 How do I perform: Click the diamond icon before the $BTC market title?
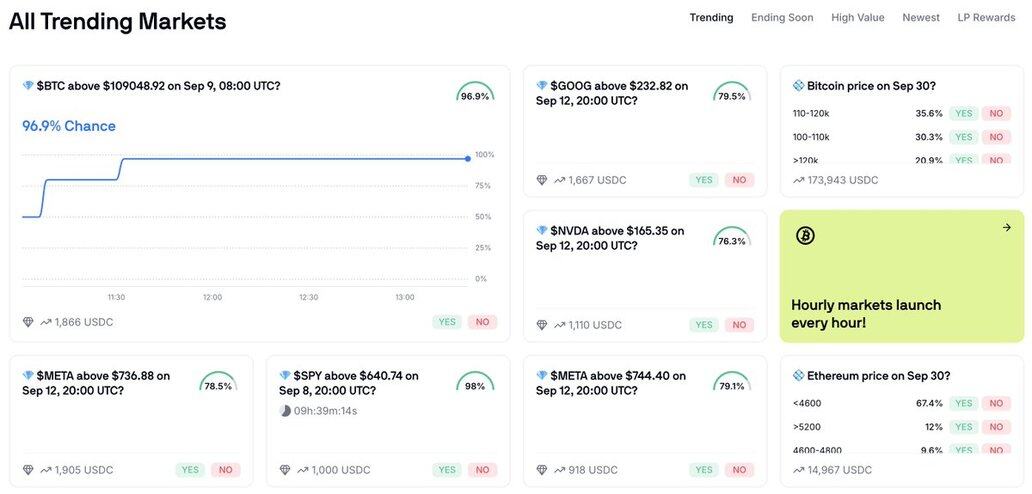(28, 86)
